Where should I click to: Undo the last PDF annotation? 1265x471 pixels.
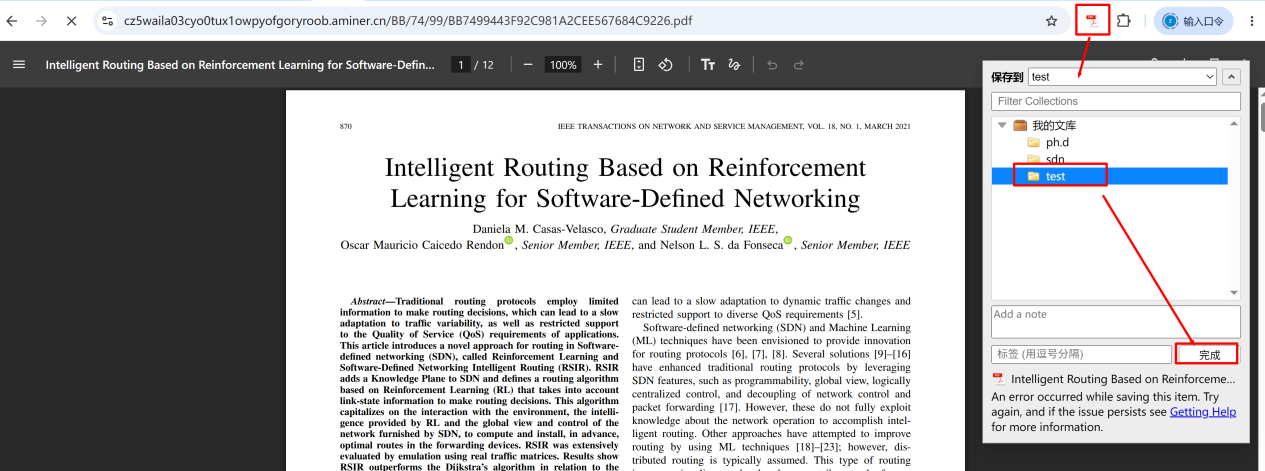772,64
